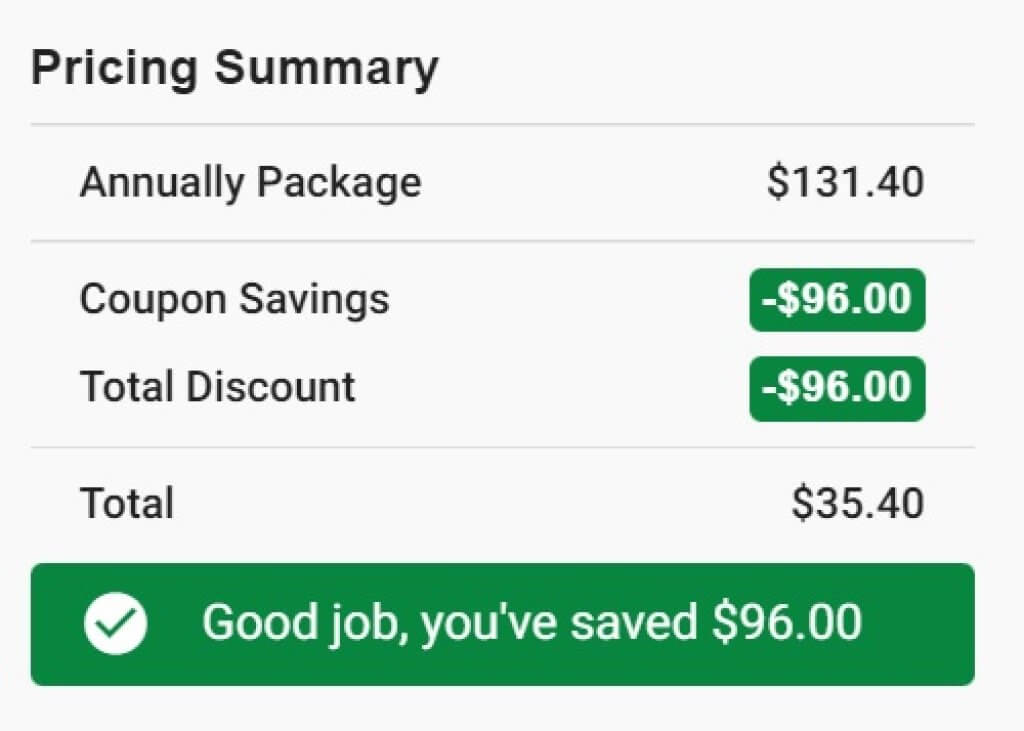This screenshot has width=1024, height=731.
Task: Select the Pricing Summary heading
Action: (x=234, y=69)
